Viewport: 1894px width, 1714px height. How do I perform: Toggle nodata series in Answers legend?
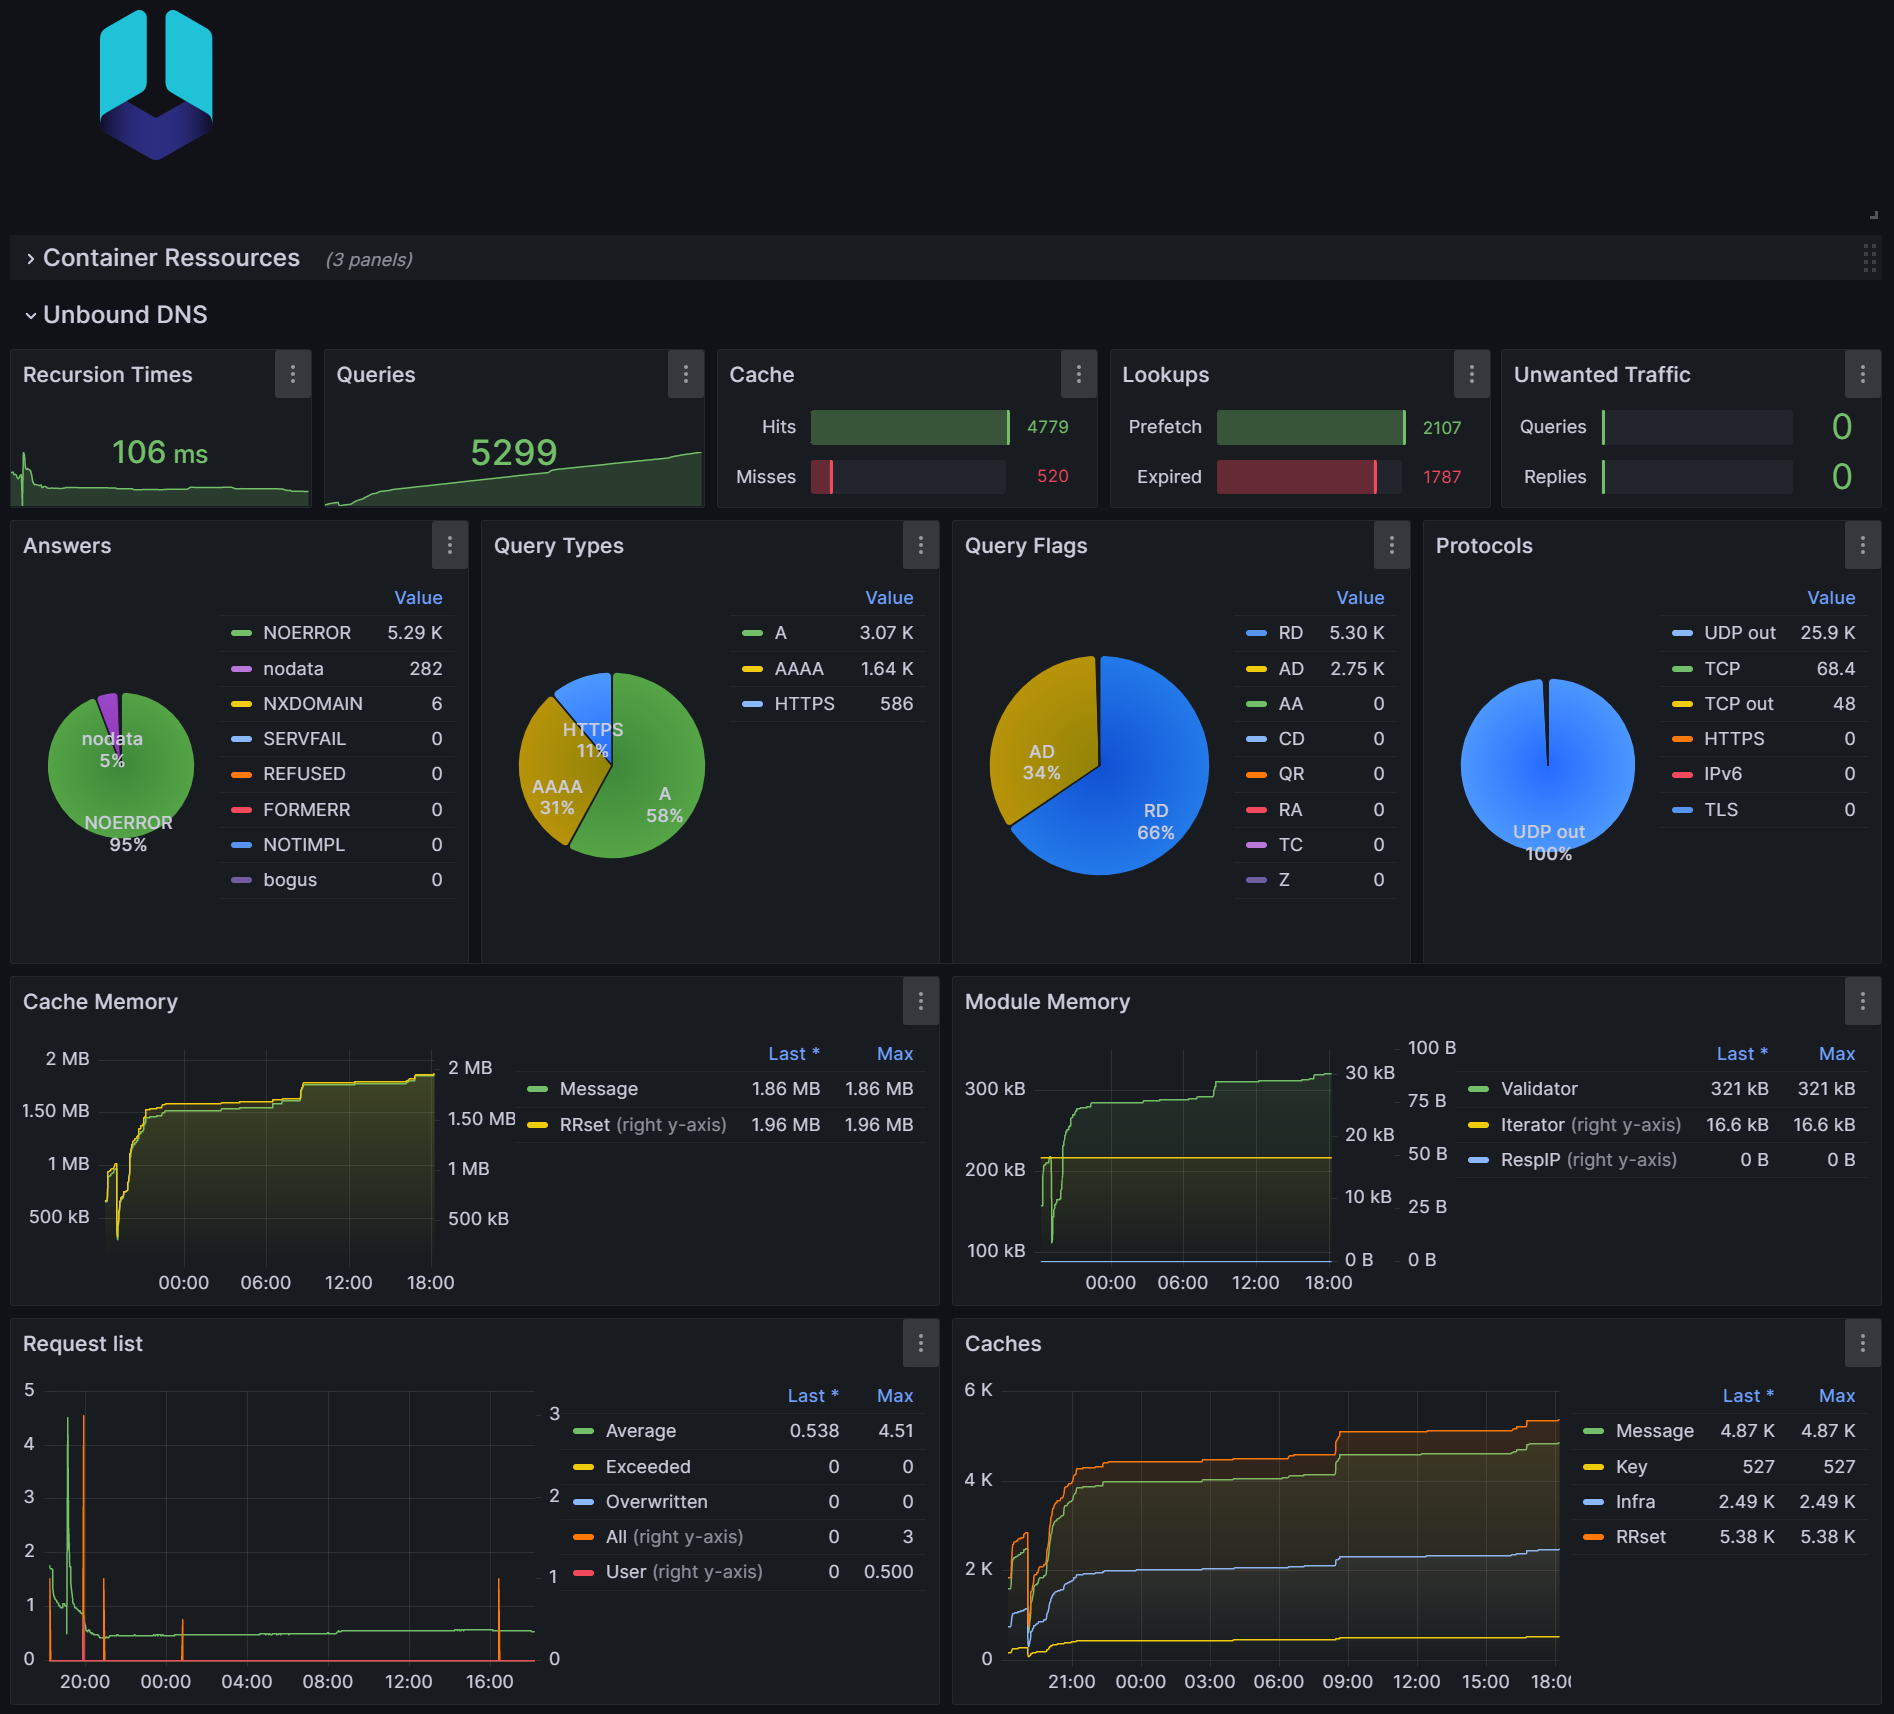pyautogui.click(x=292, y=669)
